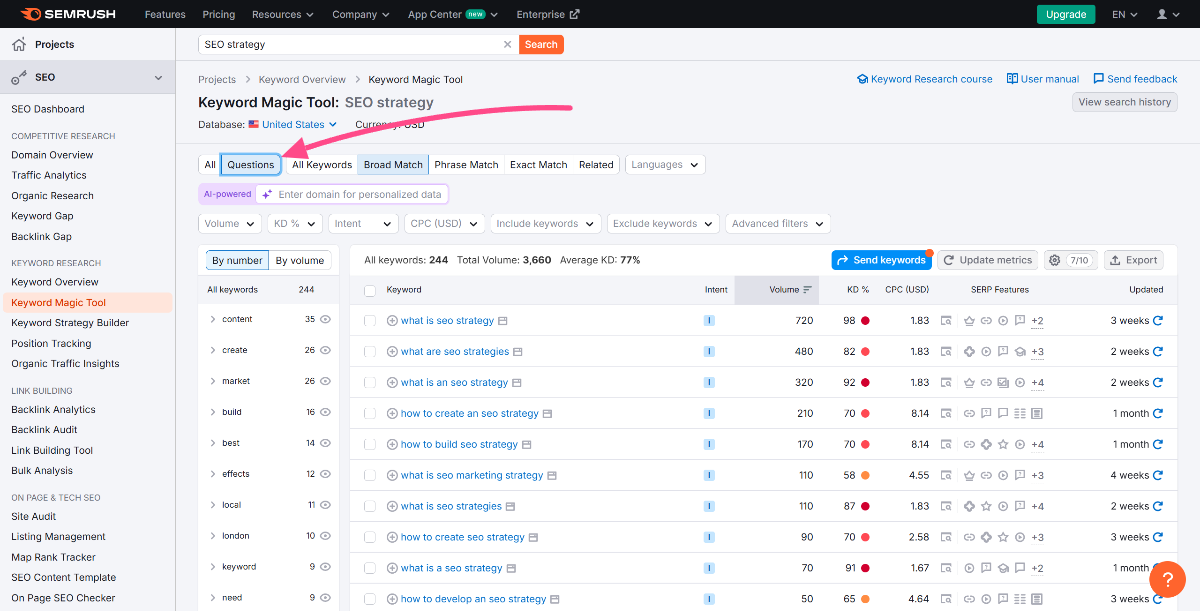Add 'how to create an seo strategy' plus icon
The width and height of the screenshot is (1200, 611).
point(392,413)
